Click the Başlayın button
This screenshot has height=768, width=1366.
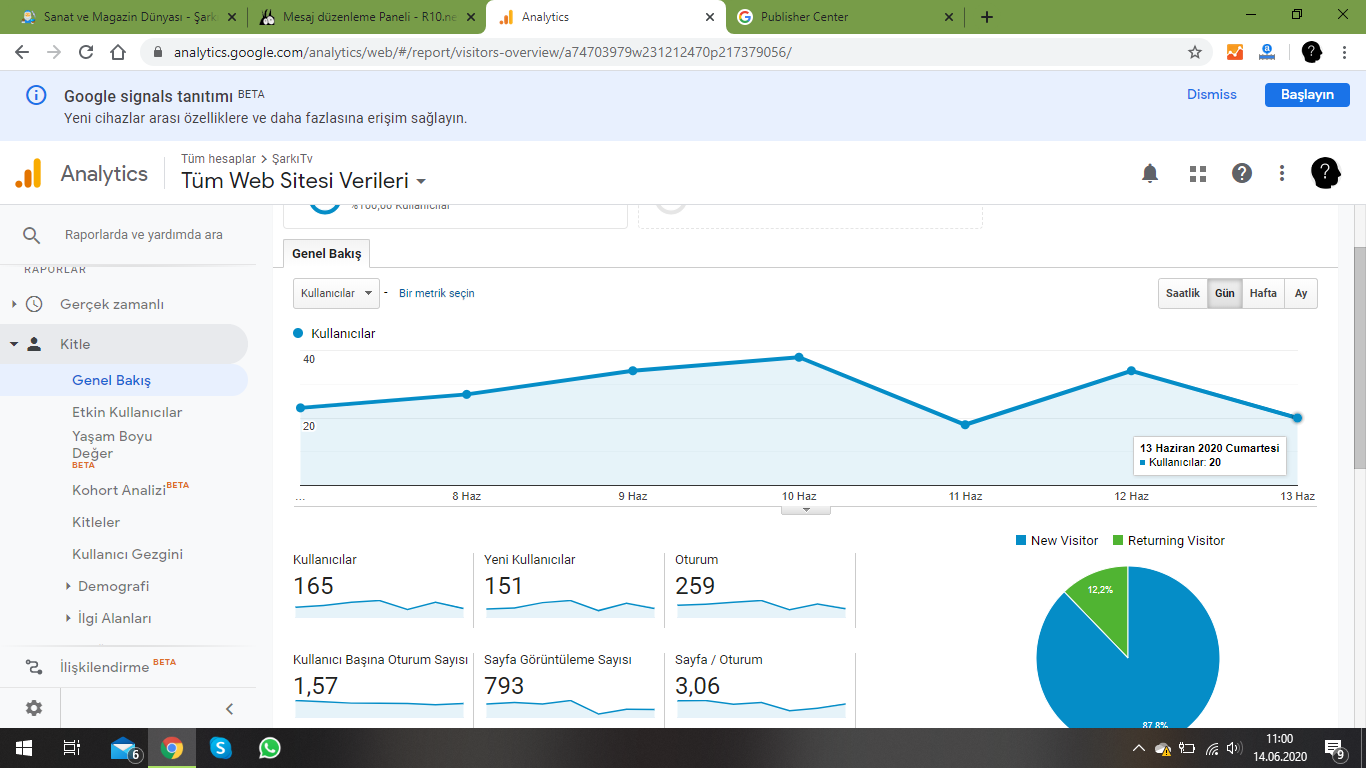(1307, 94)
